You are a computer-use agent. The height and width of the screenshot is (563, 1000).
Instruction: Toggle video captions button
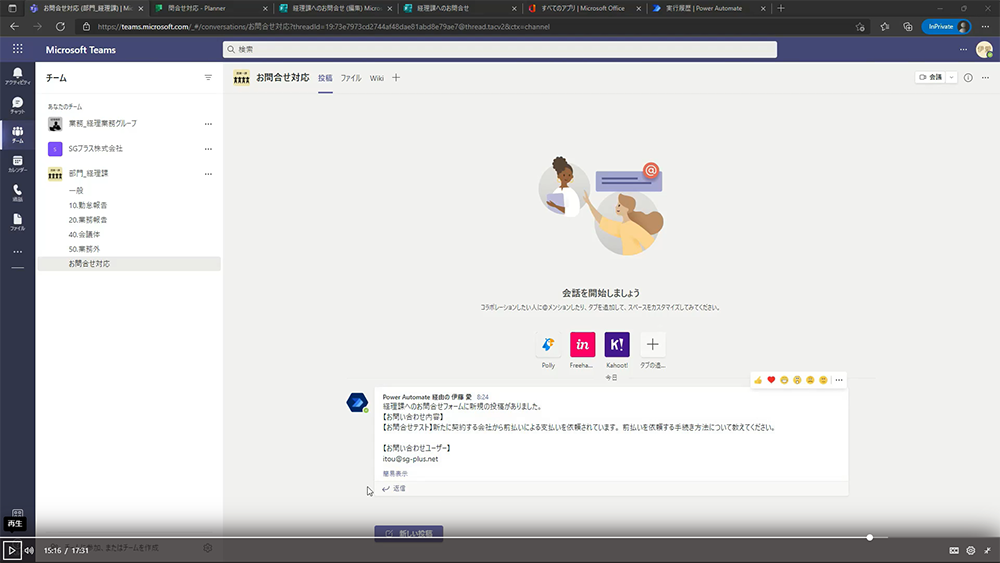pyautogui.click(x=954, y=550)
